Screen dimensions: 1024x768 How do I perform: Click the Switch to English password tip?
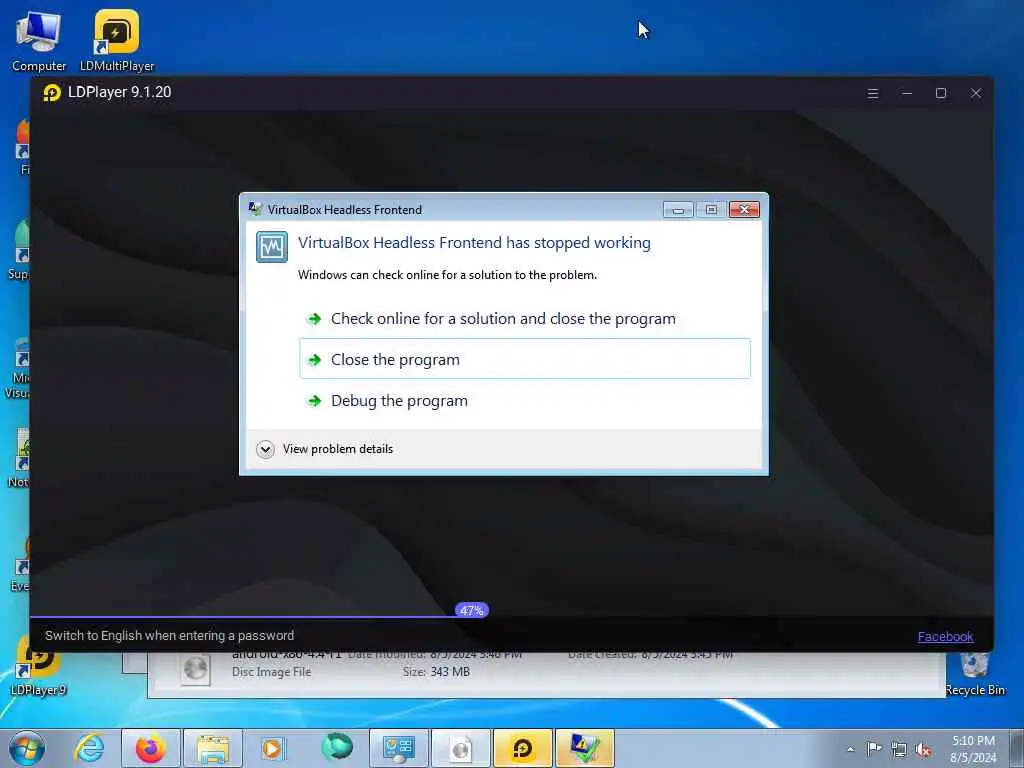pos(170,635)
